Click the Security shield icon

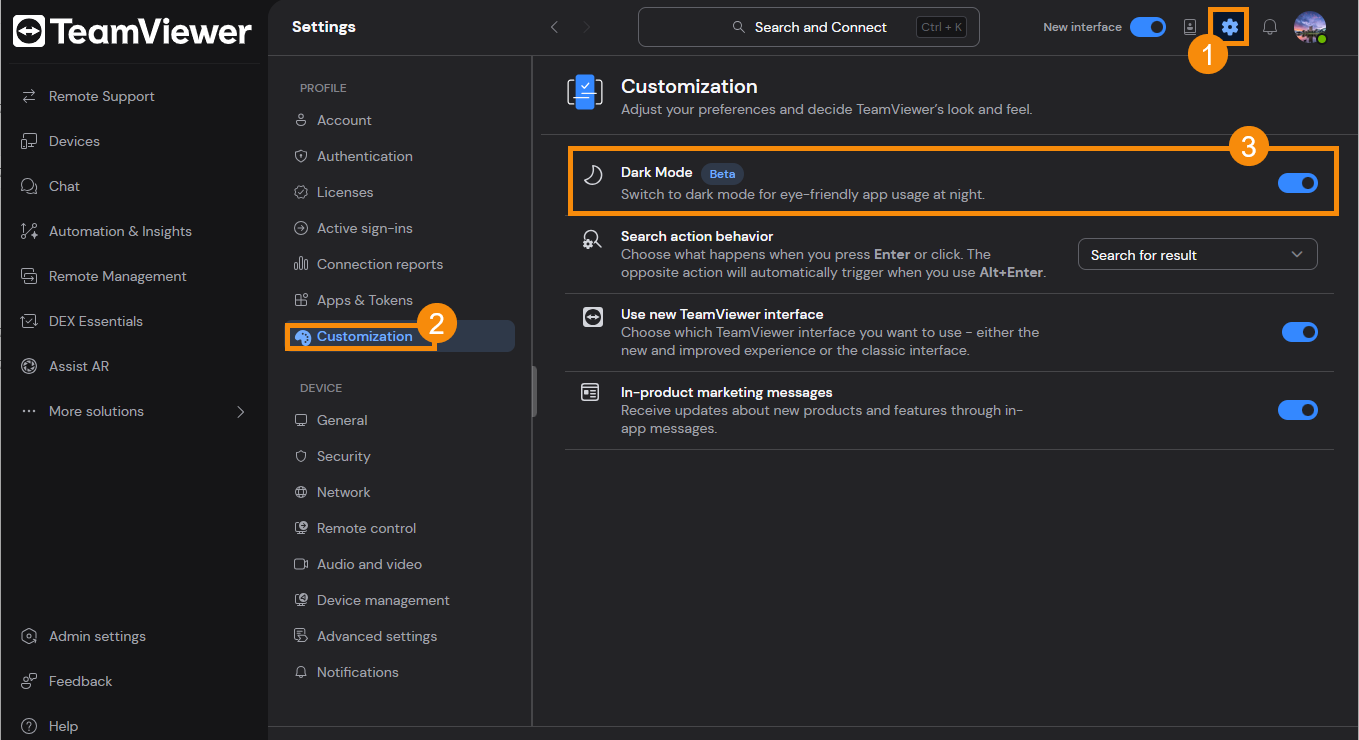coord(300,456)
